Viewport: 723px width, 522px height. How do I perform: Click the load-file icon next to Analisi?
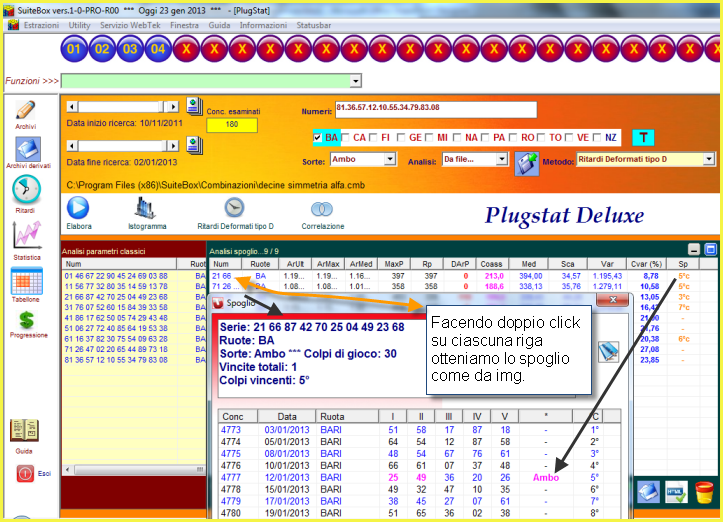[x=526, y=164]
